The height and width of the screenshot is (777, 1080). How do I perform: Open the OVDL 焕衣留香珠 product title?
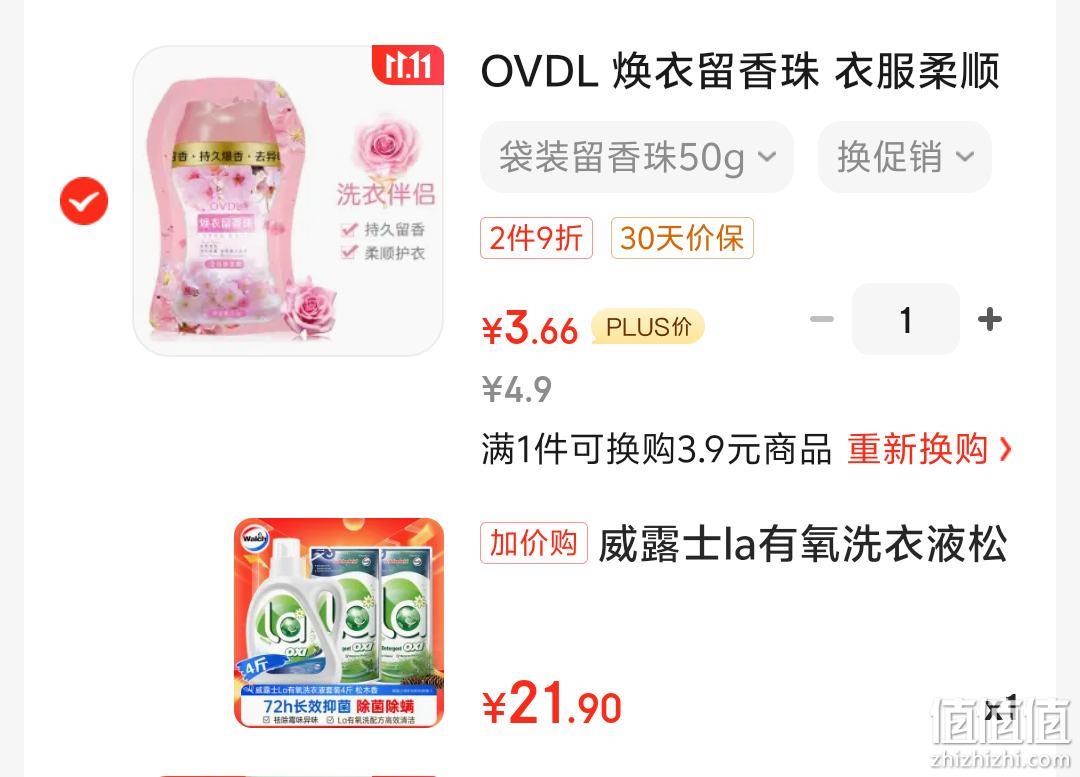pos(740,71)
